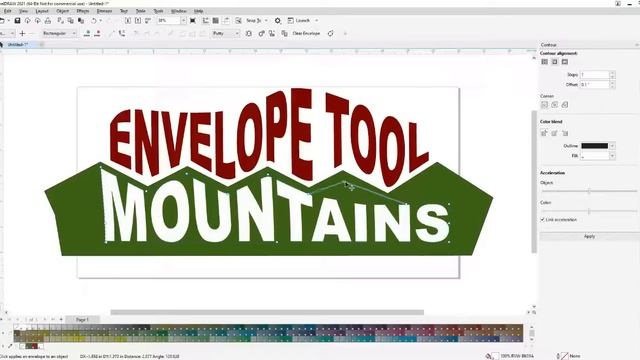Click the Paste icon in standard toolbar
640x360 pixels.
click(81, 20)
